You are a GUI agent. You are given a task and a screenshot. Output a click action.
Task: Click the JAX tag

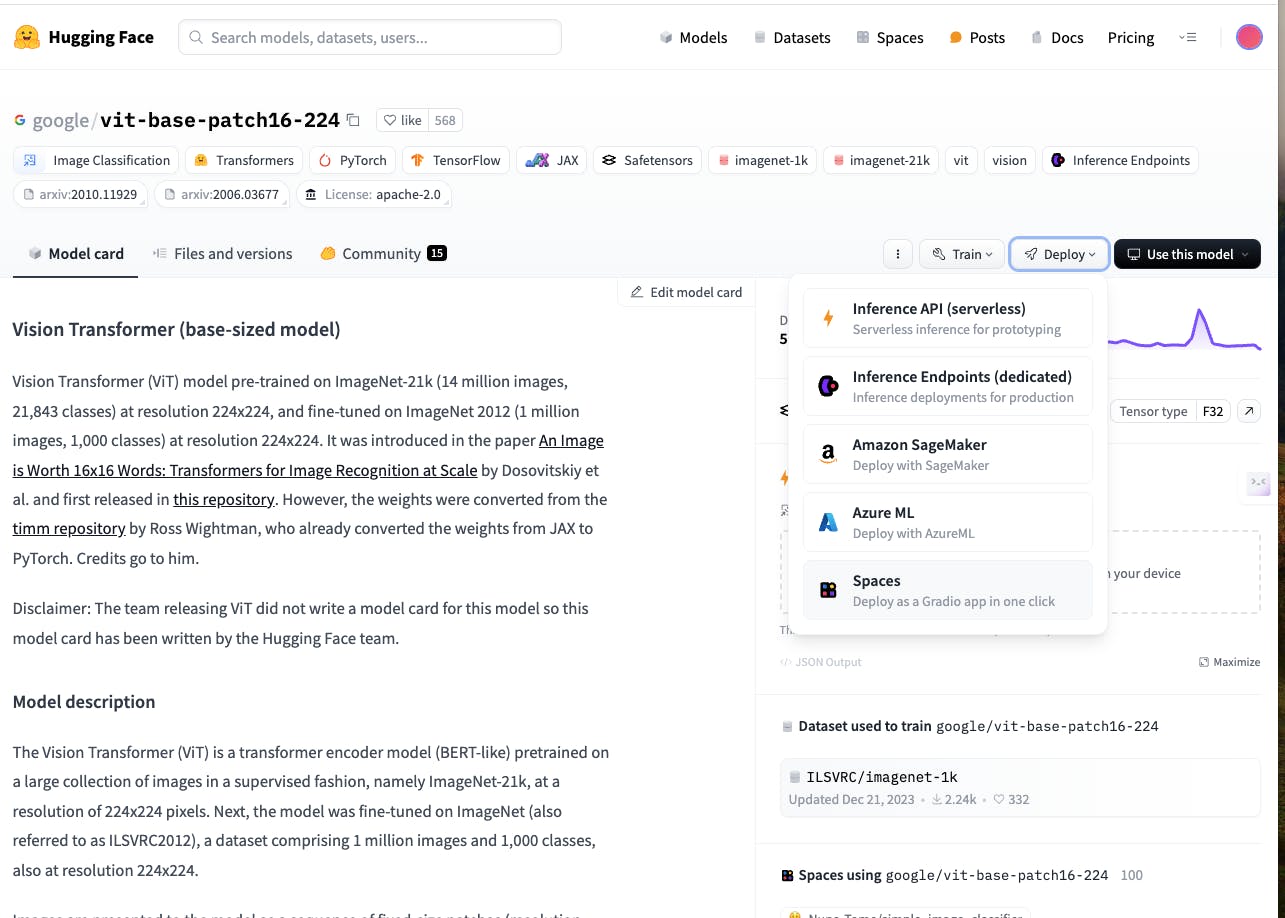point(552,160)
